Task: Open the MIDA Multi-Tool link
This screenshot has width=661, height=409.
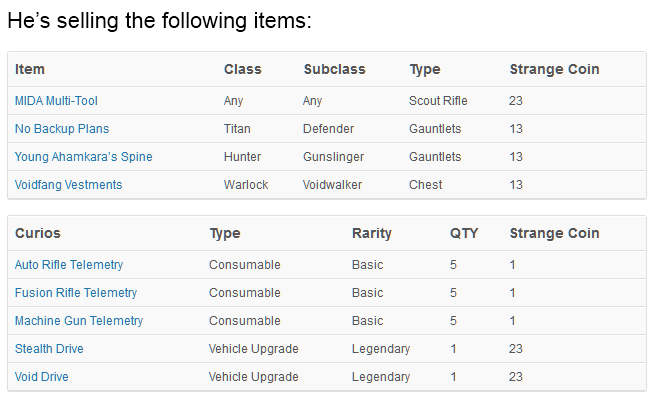Action: point(56,101)
